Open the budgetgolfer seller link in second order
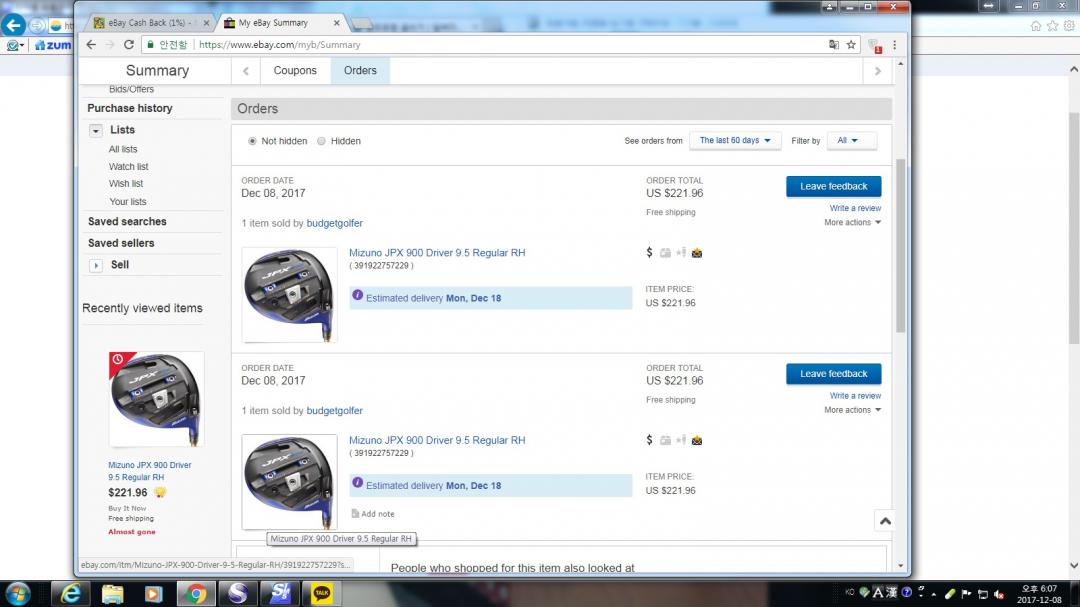The image size is (1080, 607). [x=334, y=411]
